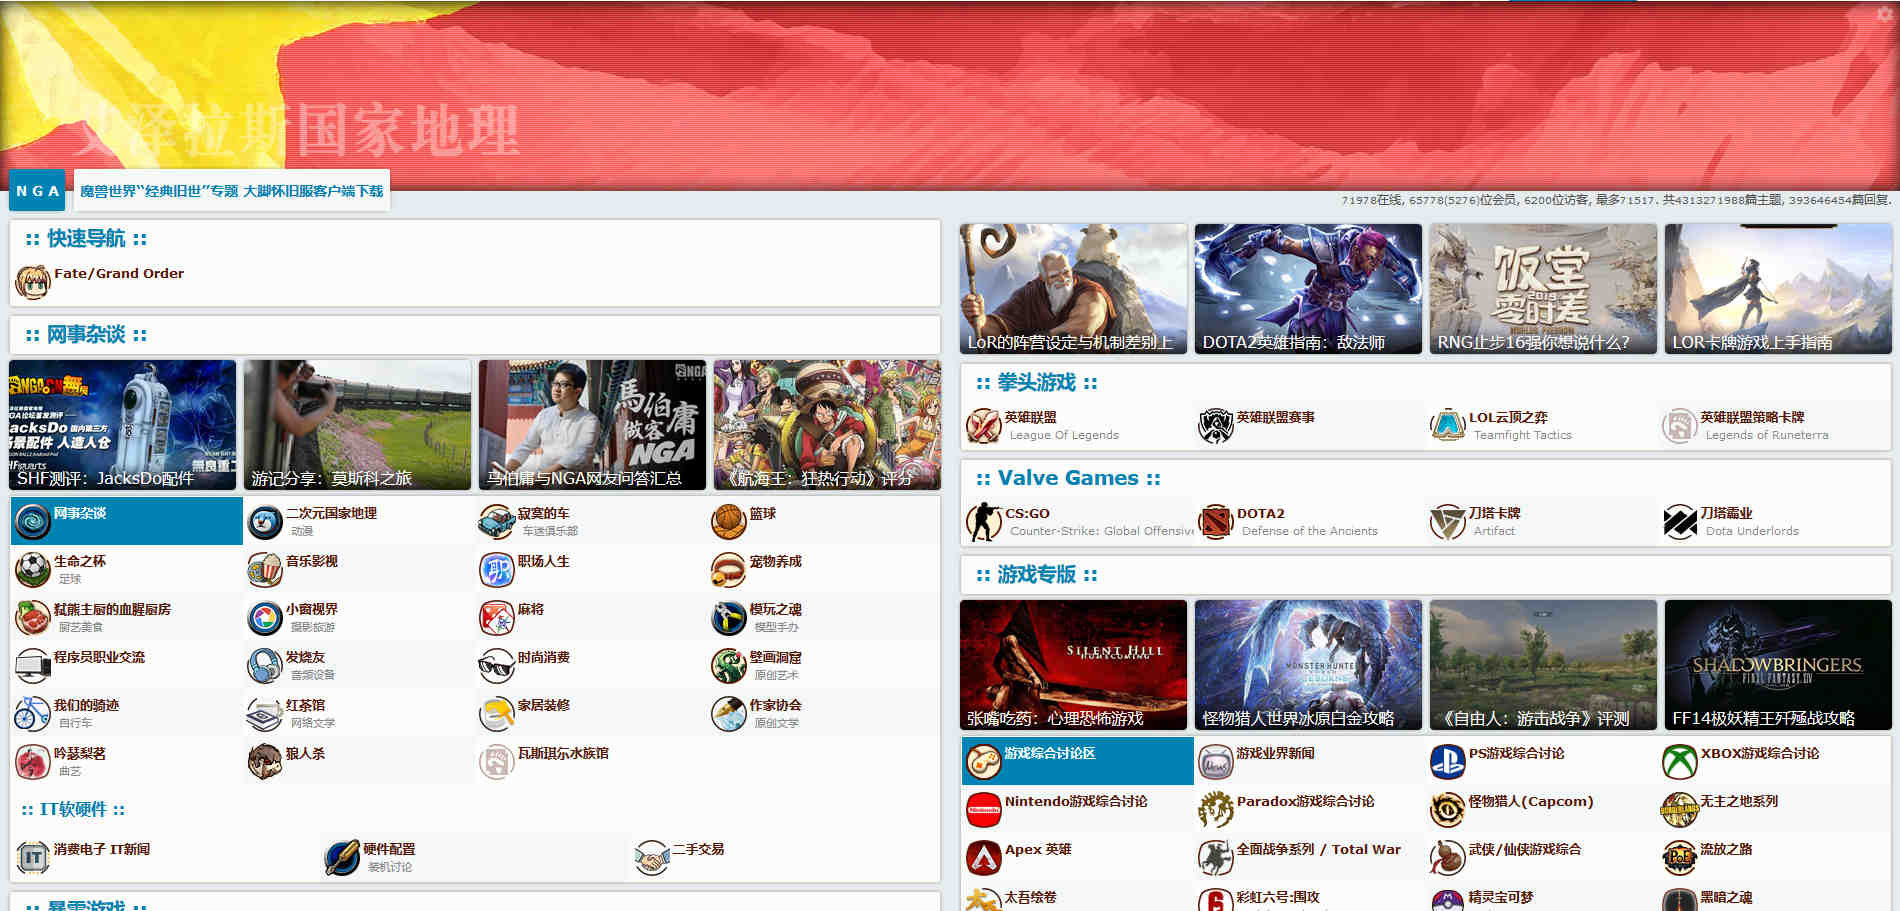Open the 魔兽世界“经典旧世”专题 link
The width and height of the screenshot is (1900, 911).
pos(159,191)
